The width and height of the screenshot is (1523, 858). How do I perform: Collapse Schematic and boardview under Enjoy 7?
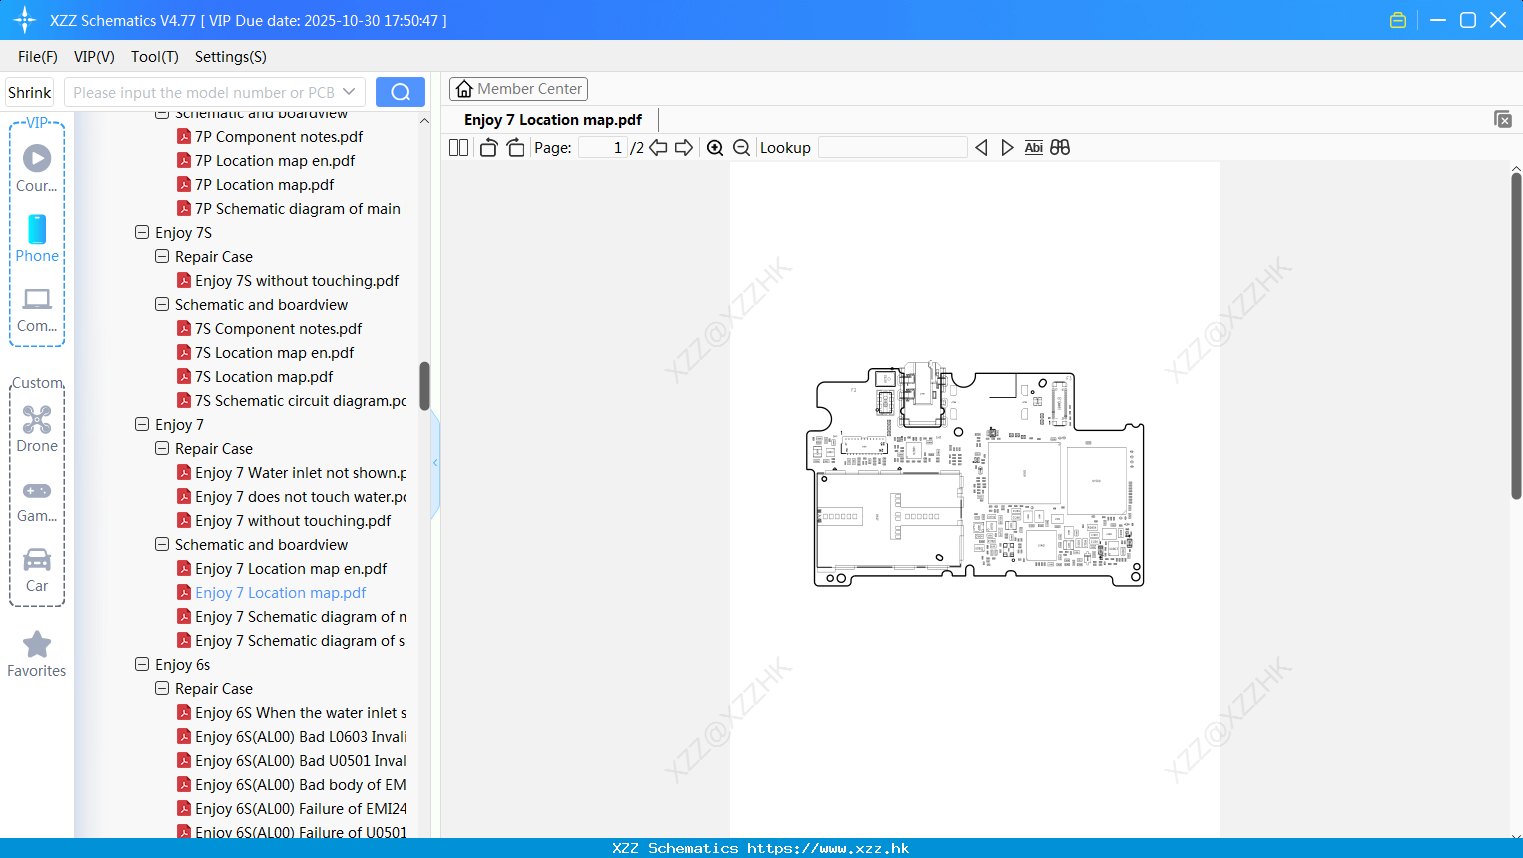(162, 544)
